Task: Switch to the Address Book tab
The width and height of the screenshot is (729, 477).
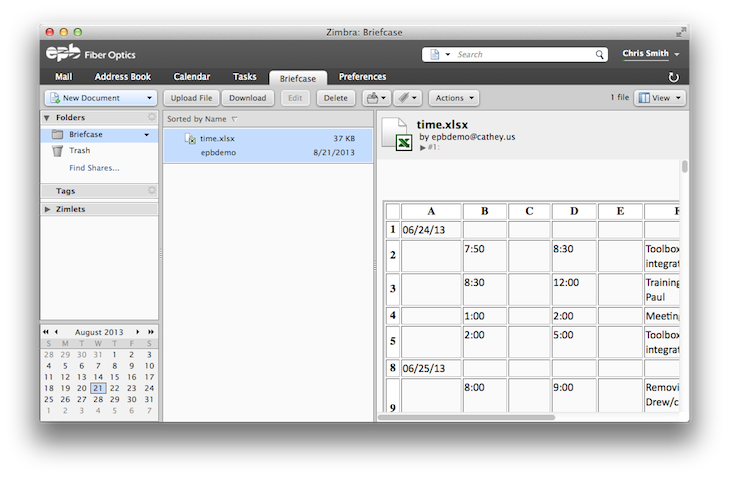Action: coord(123,77)
